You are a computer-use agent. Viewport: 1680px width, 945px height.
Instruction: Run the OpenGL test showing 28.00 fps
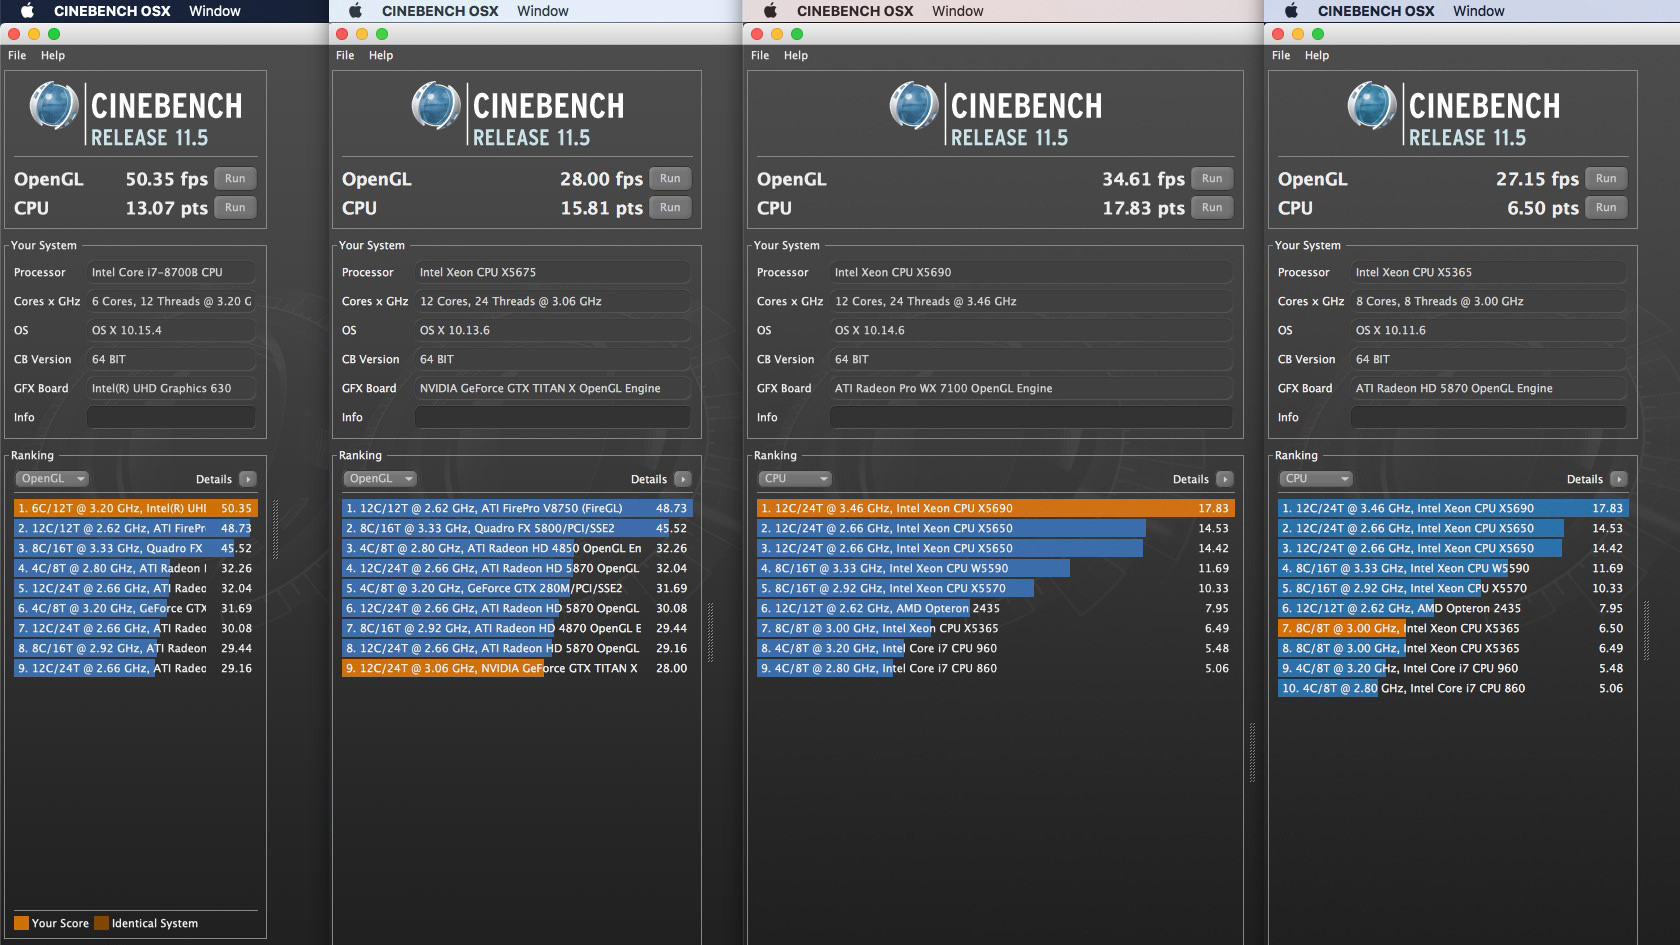tap(670, 179)
